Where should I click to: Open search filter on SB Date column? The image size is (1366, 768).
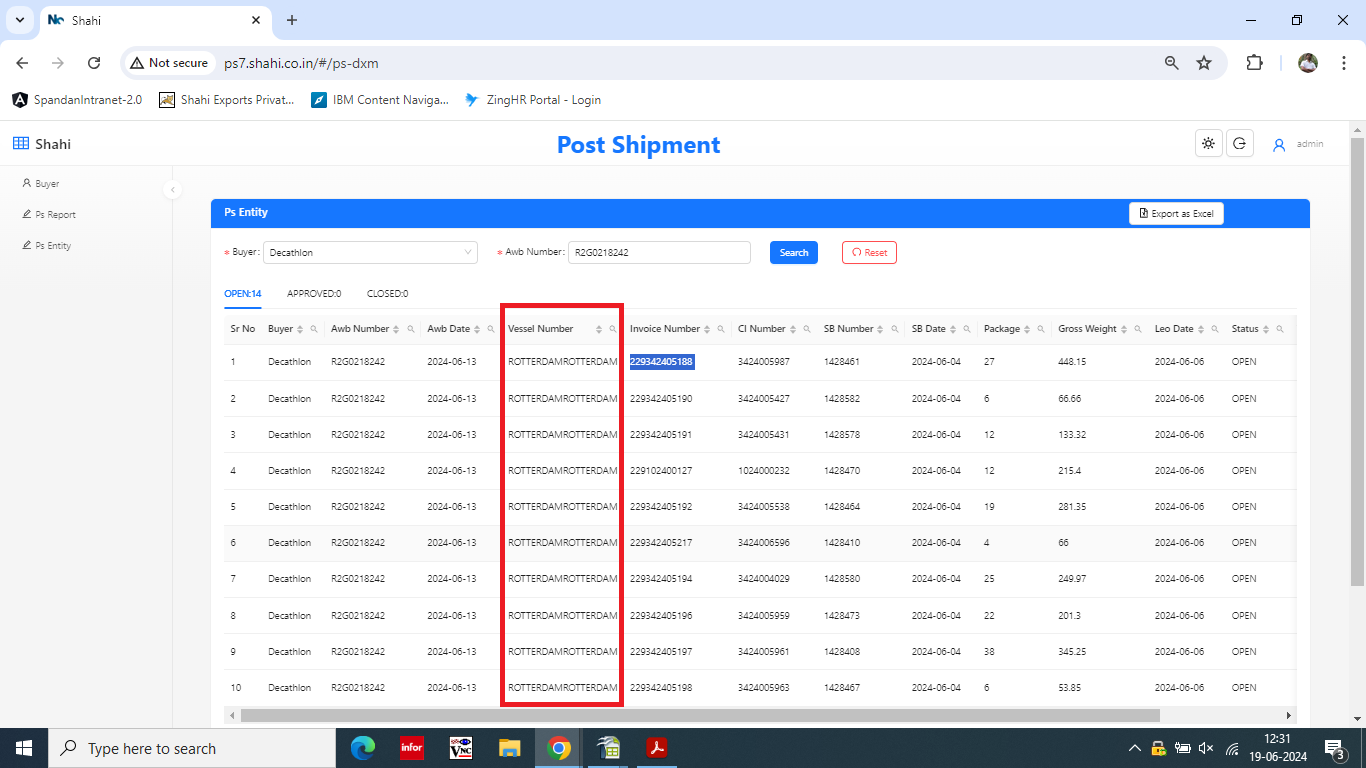(967, 329)
